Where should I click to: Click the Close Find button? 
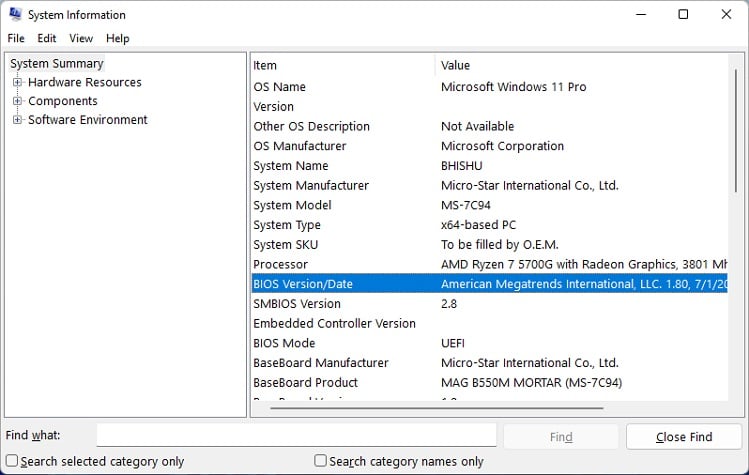(684, 437)
